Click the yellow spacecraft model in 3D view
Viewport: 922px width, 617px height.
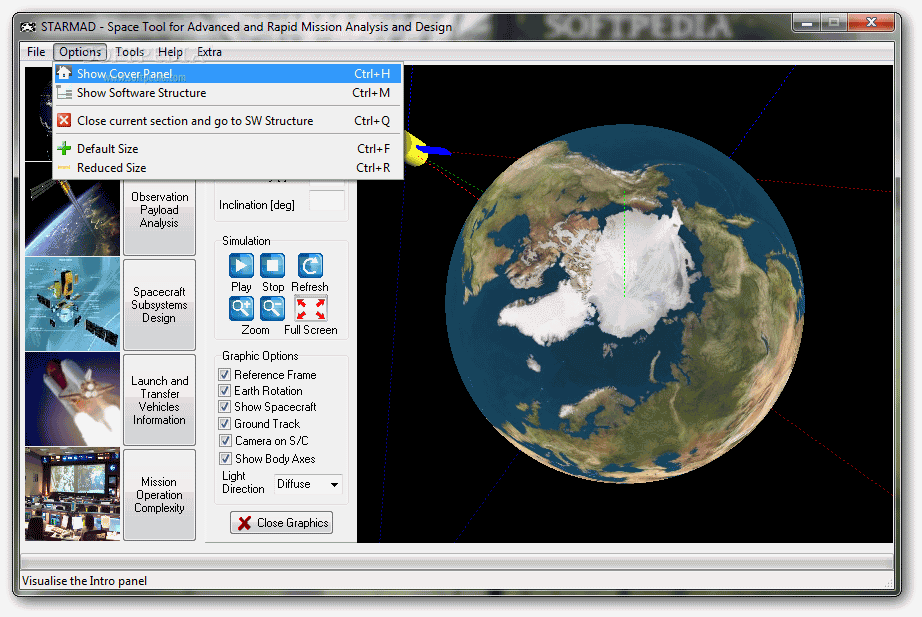click(x=417, y=149)
